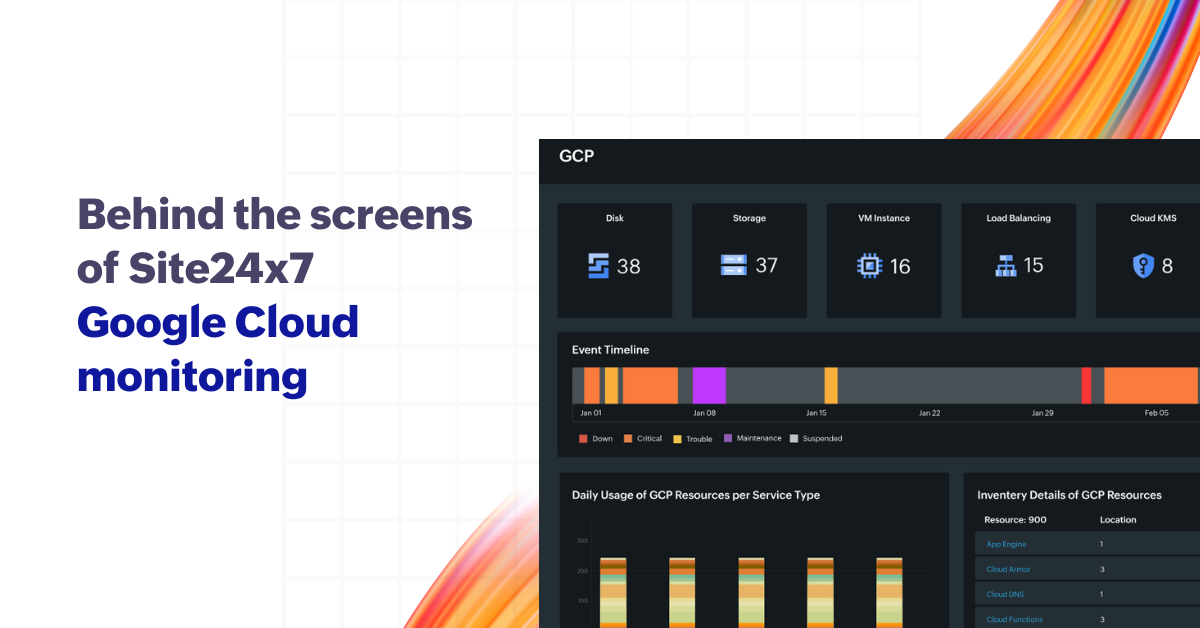Viewport: 1200px width, 628px height.
Task: Click the Maintenance legend purple swatch
Action: click(x=728, y=438)
